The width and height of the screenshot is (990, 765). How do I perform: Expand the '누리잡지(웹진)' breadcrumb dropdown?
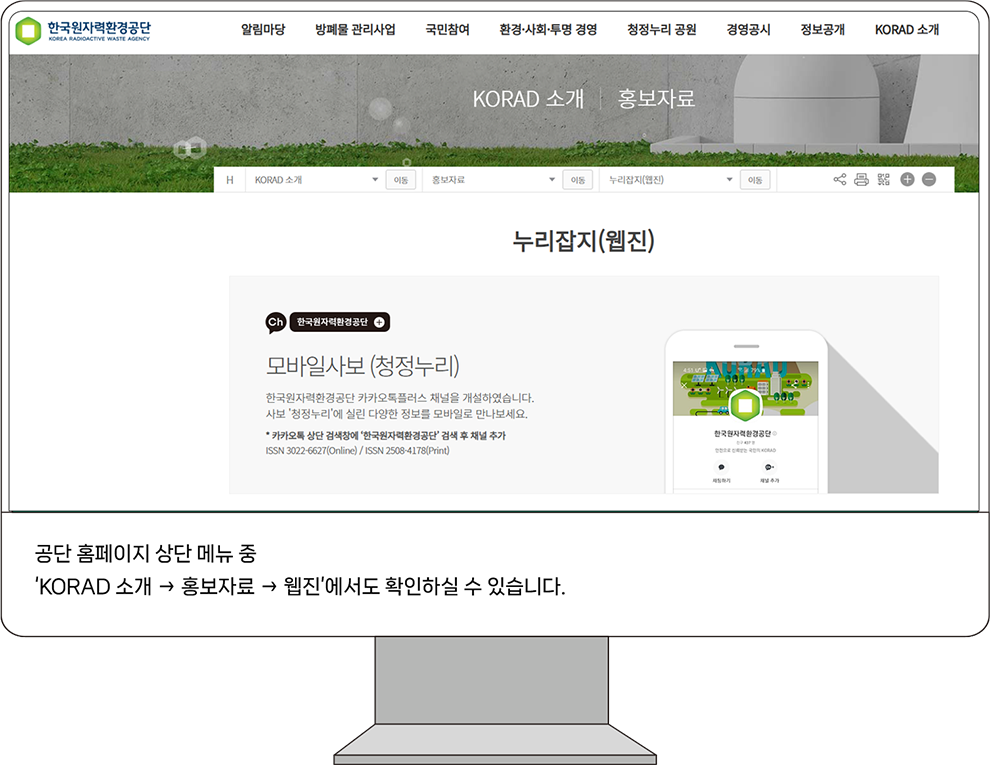(x=670, y=180)
